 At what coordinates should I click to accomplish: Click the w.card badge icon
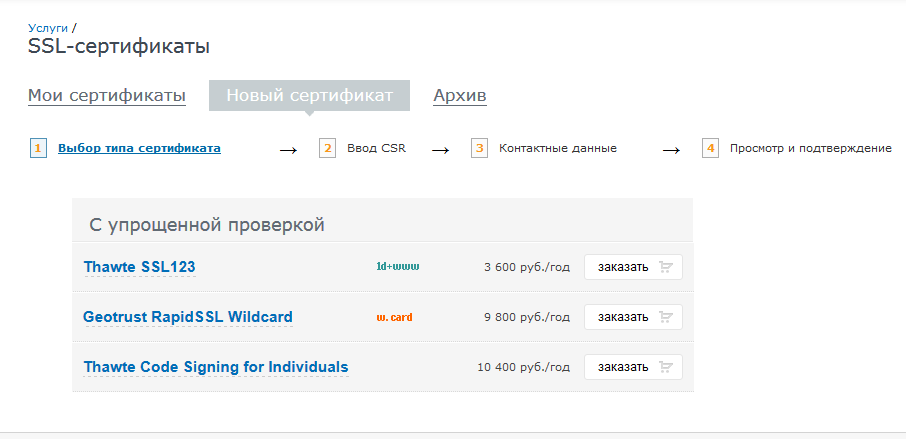click(395, 317)
